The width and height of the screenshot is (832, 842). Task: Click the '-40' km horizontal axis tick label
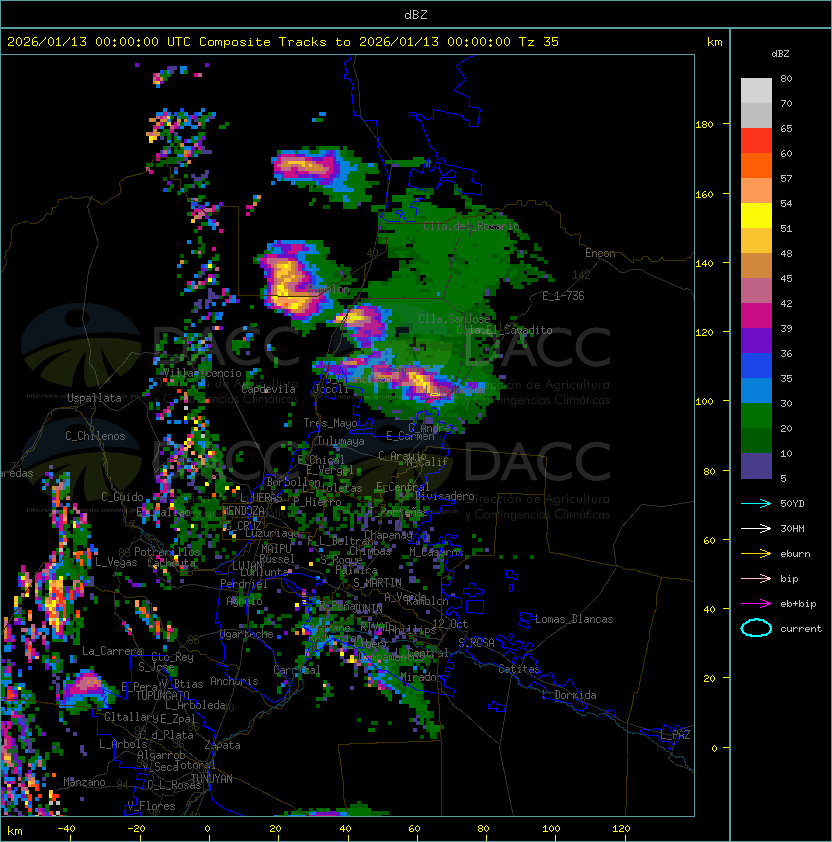[66, 829]
